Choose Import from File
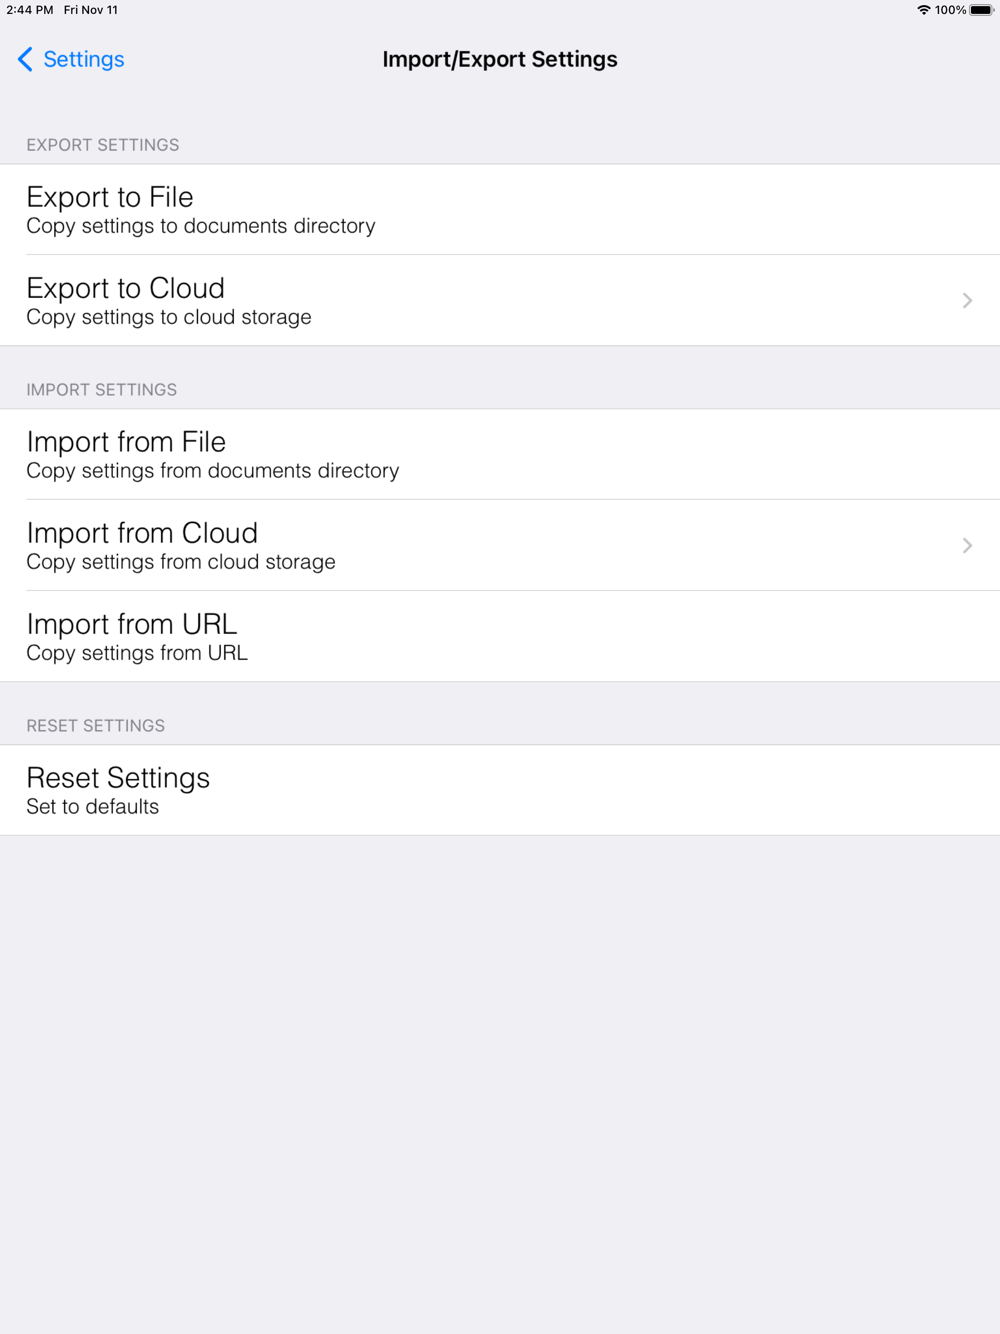 tap(500, 455)
